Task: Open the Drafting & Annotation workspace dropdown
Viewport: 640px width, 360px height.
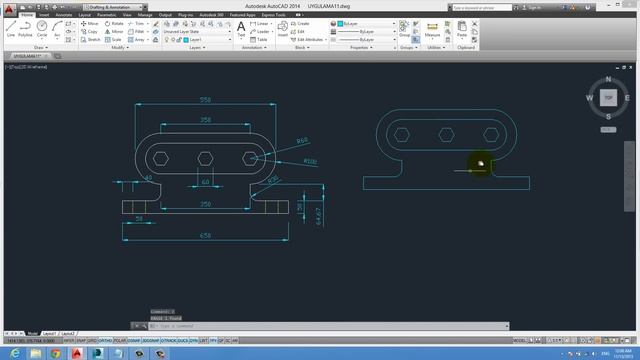Action: (x=114, y=7)
